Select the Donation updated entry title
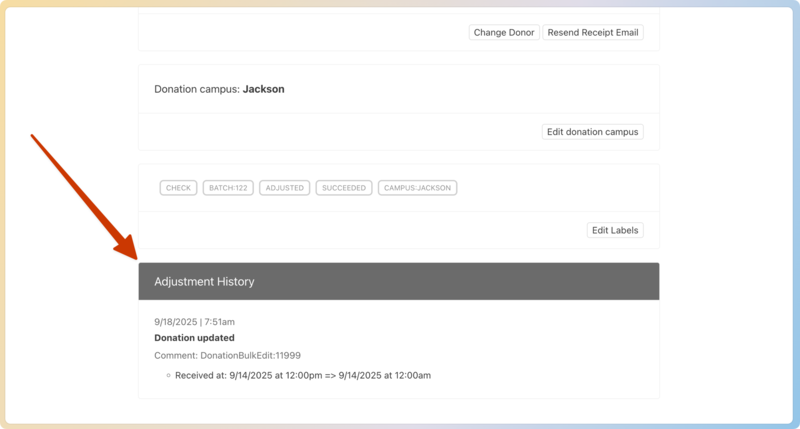The image size is (800, 429). [x=194, y=338]
